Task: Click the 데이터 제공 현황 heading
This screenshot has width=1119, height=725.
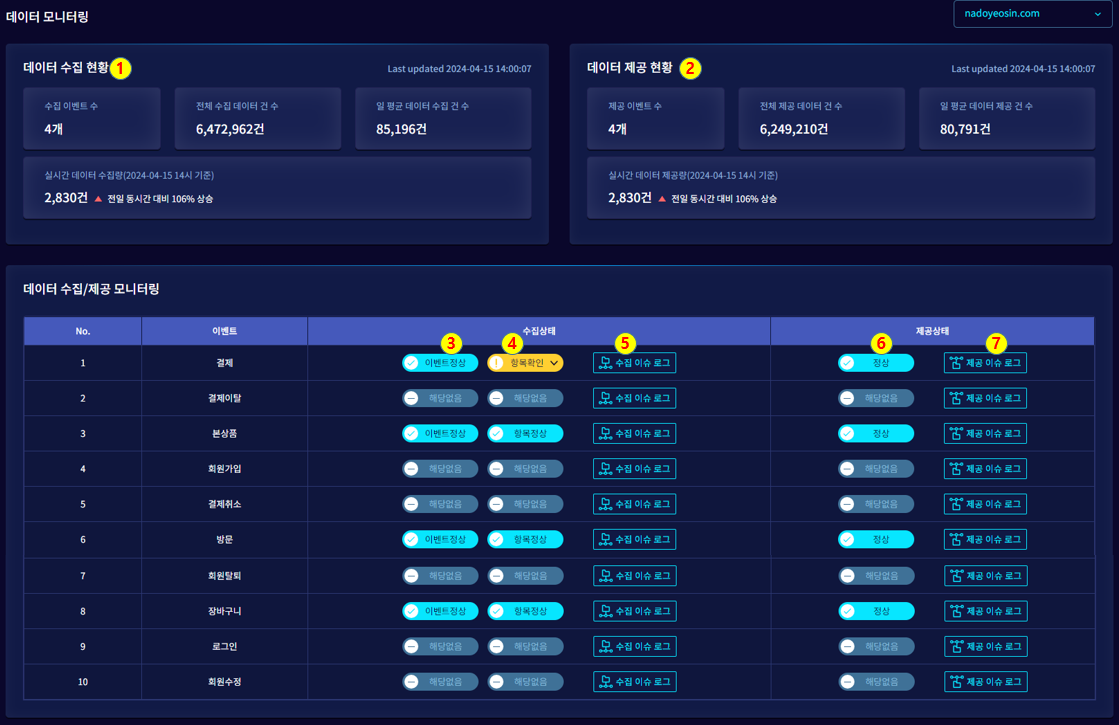Action: pos(629,68)
